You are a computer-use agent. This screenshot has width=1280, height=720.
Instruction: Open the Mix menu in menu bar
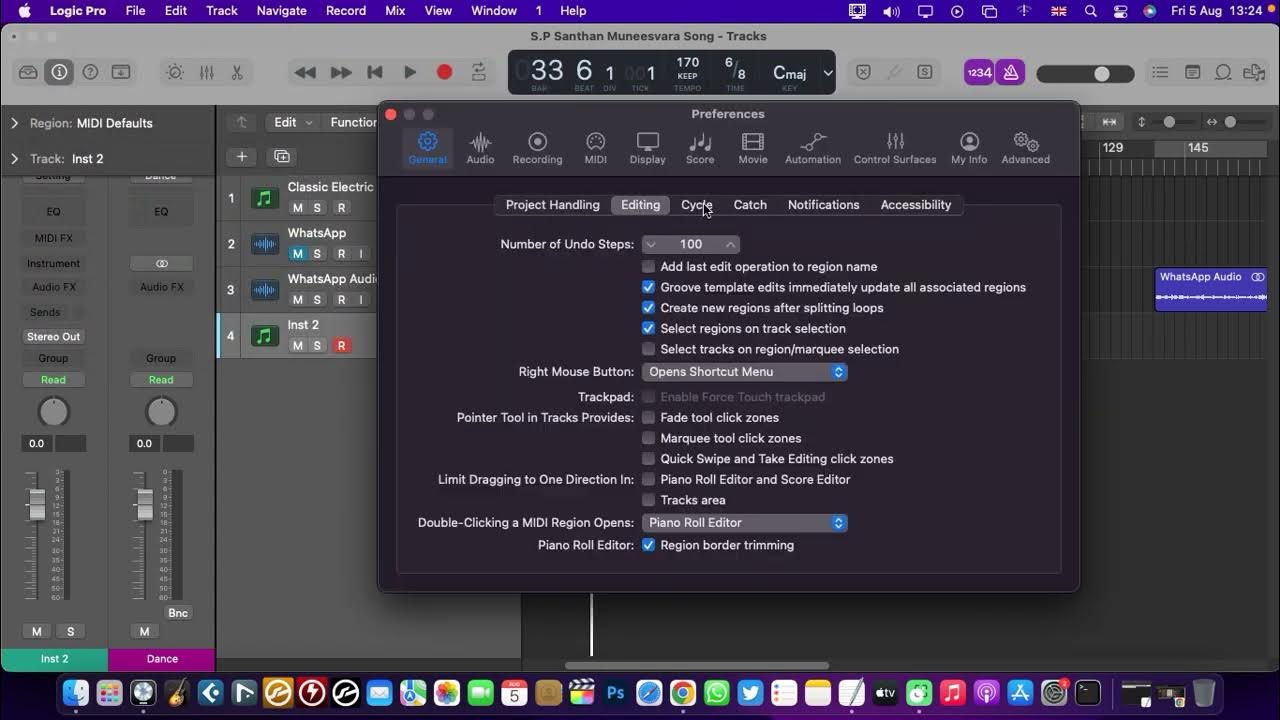[395, 11]
